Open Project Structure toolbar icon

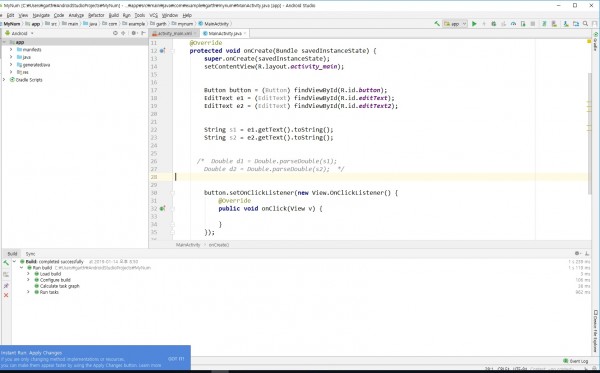tap(576, 24)
